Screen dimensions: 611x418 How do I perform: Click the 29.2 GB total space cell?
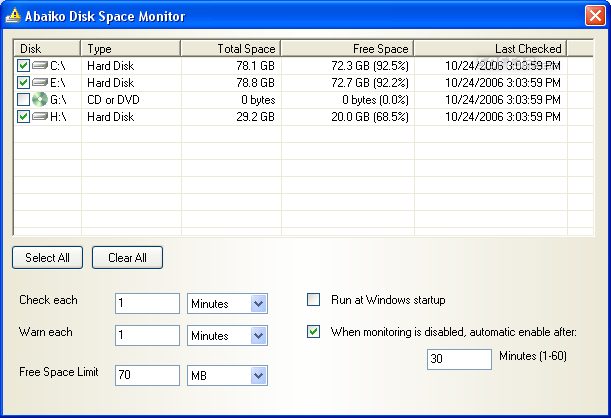pos(256,116)
